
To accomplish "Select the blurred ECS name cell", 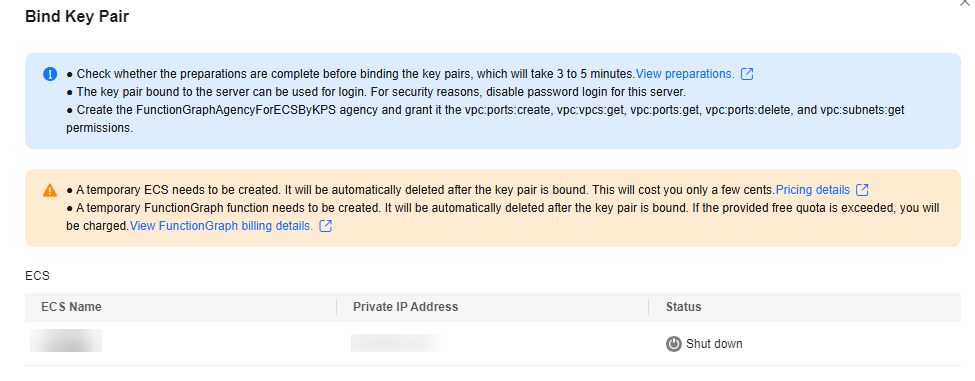I will [x=66, y=341].
